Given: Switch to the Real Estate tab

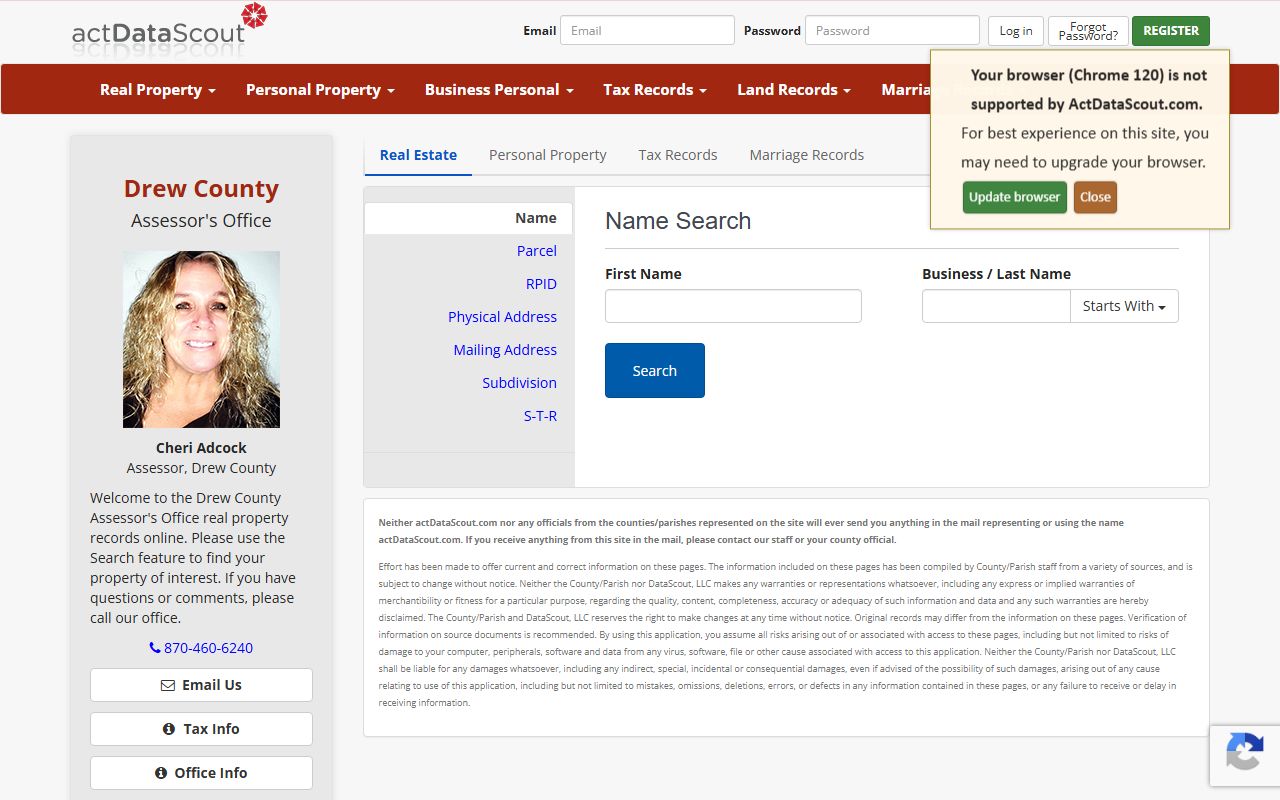Looking at the screenshot, I should coord(418,155).
